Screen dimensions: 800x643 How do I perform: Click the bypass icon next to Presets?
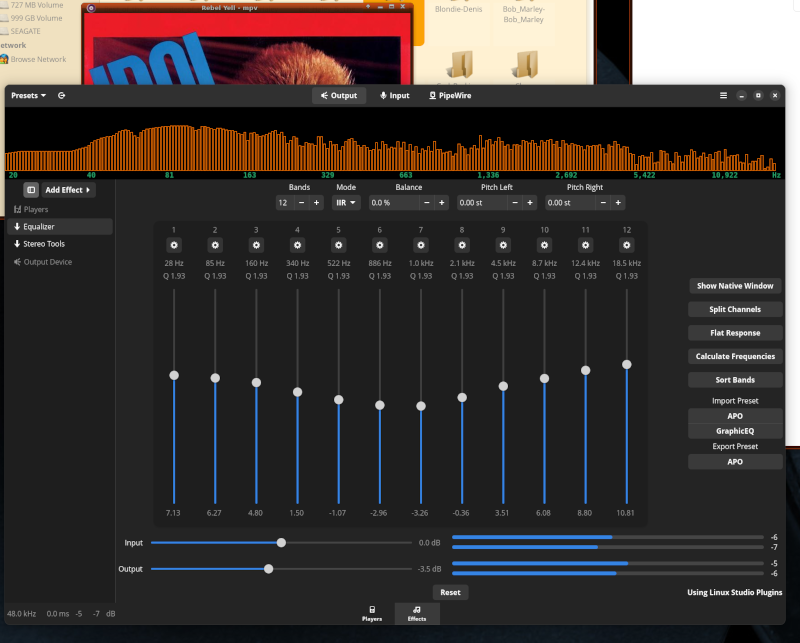(x=62, y=96)
